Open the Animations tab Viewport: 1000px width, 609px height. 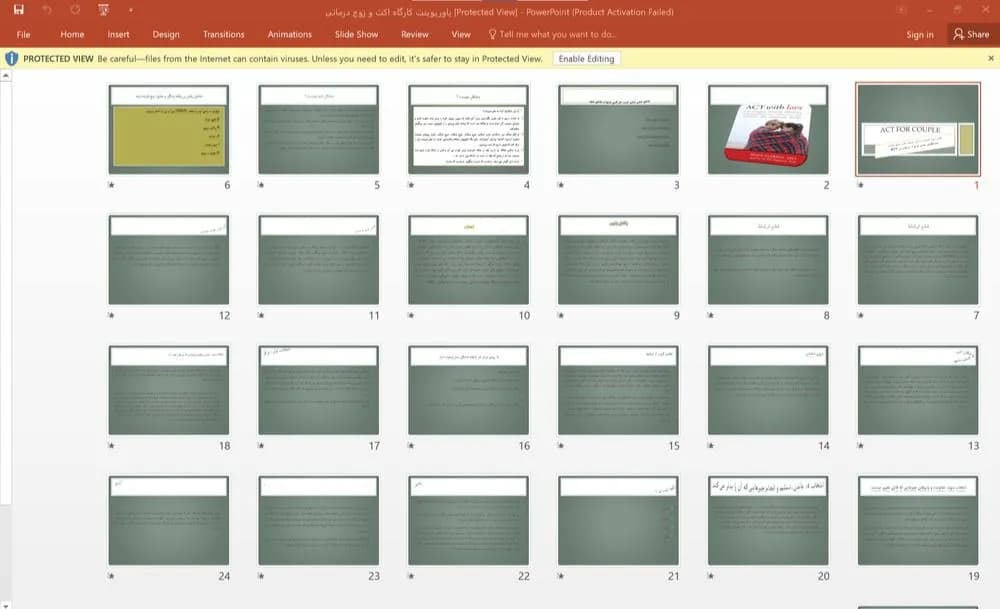coord(290,34)
